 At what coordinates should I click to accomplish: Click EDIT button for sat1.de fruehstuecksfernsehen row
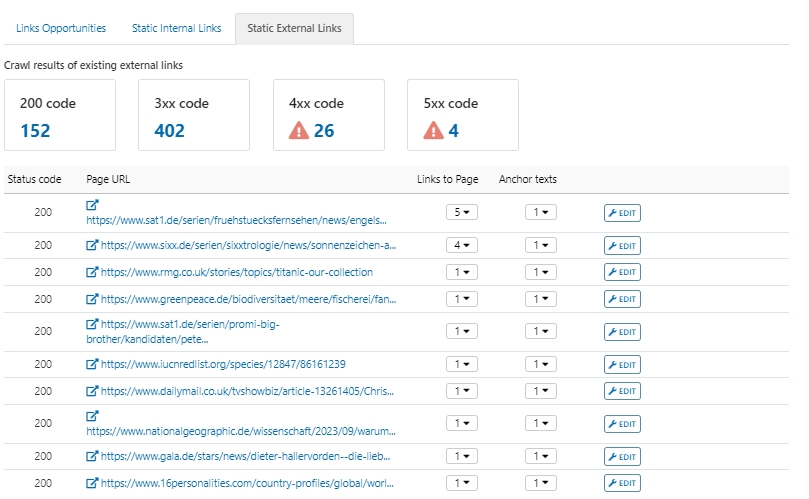pyautogui.click(x=622, y=213)
